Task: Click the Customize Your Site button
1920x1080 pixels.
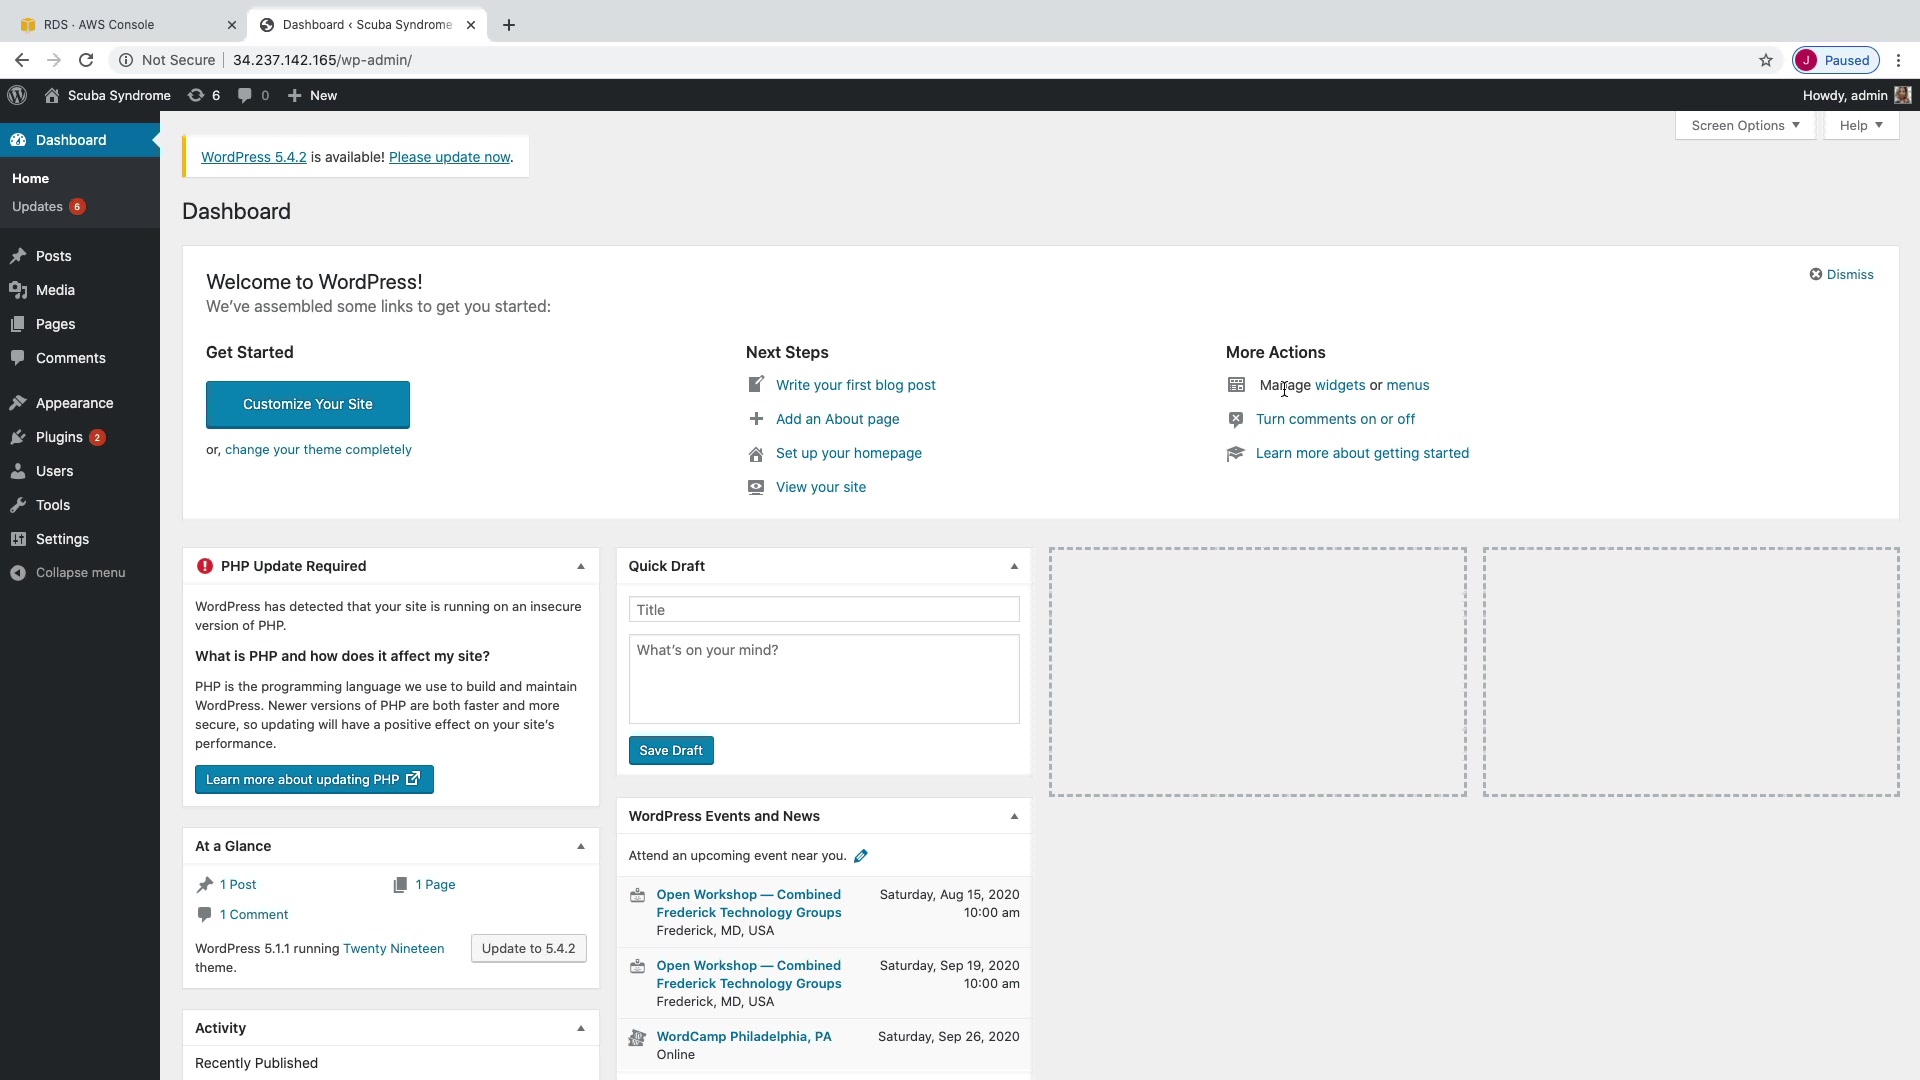Action: (308, 404)
